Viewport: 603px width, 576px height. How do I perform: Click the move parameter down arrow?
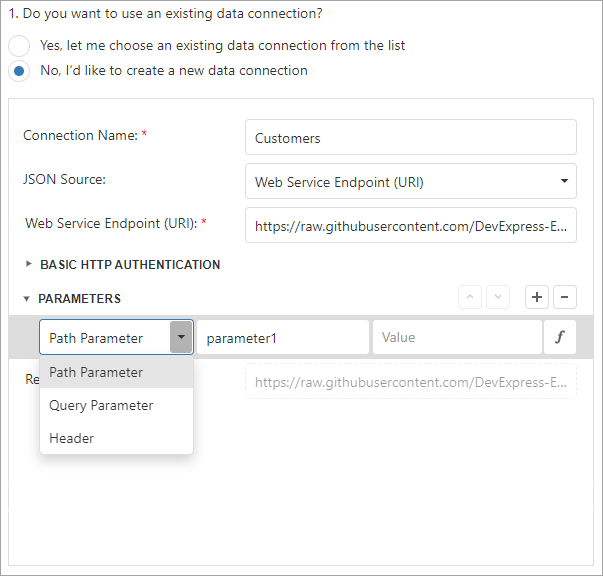click(498, 297)
